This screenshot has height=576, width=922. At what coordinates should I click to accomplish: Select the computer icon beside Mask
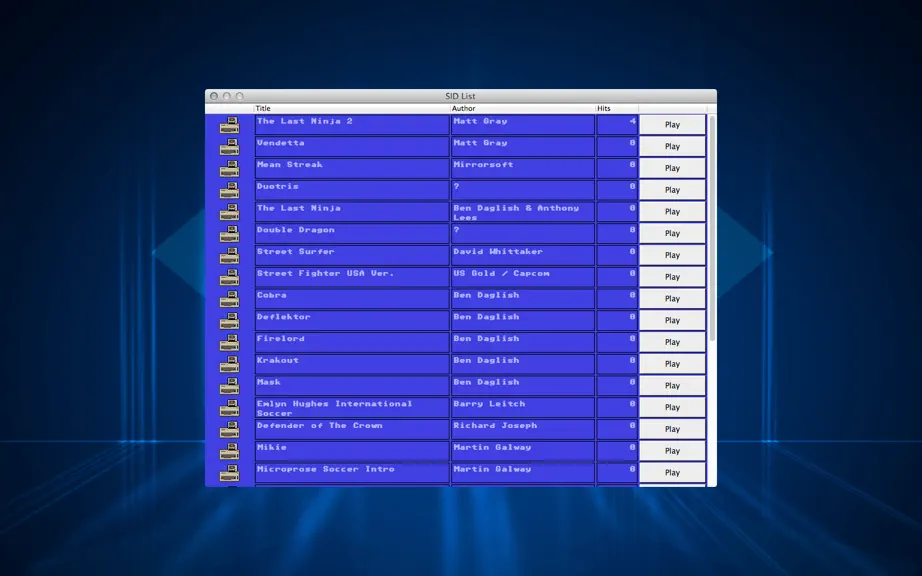(229, 386)
